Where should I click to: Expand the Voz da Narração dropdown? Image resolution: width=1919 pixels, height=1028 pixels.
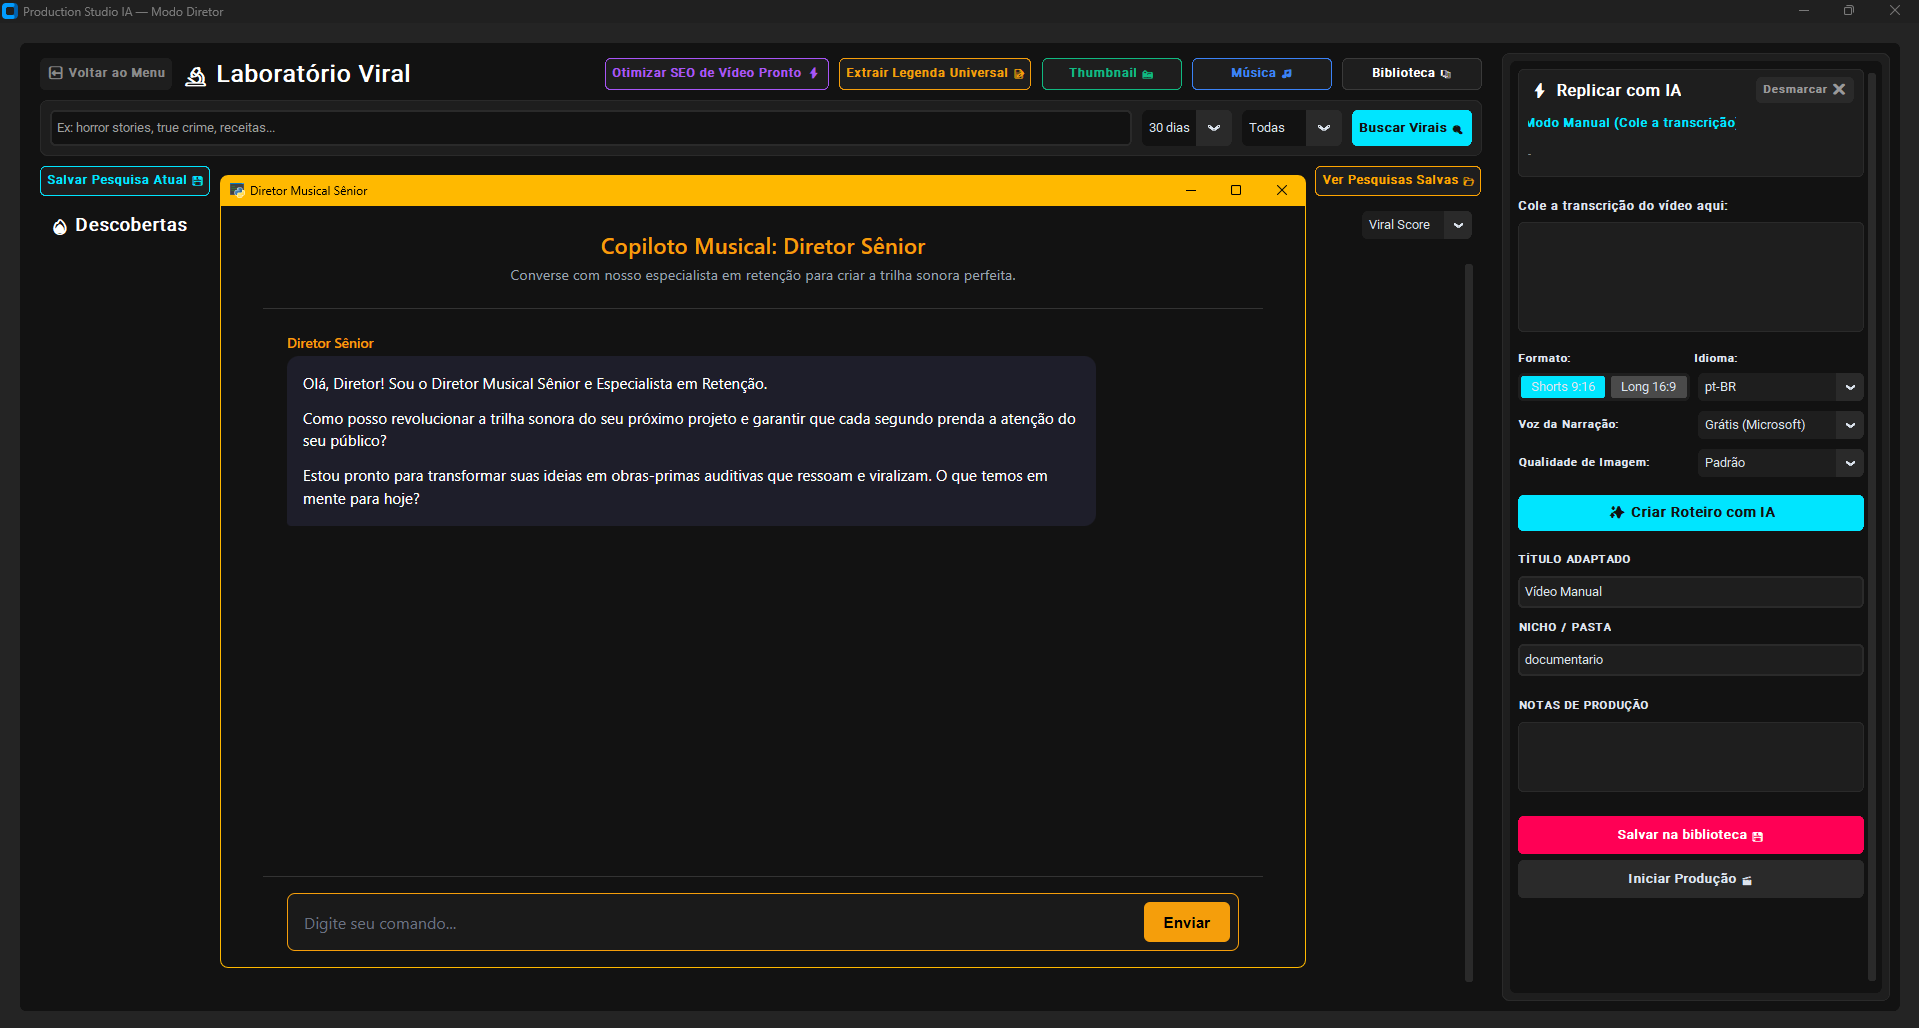[x=1780, y=425]
